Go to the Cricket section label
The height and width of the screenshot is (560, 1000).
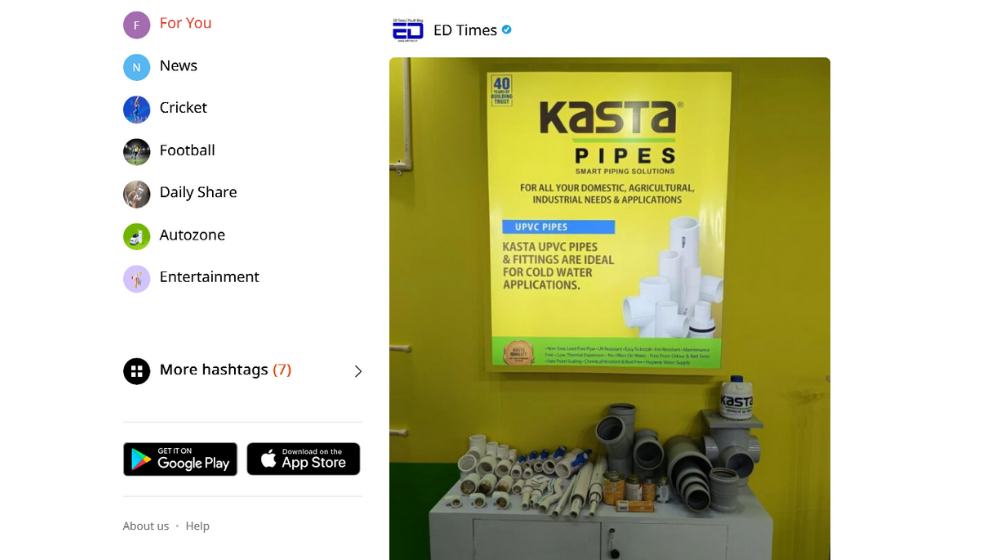[x=183, y=108]
